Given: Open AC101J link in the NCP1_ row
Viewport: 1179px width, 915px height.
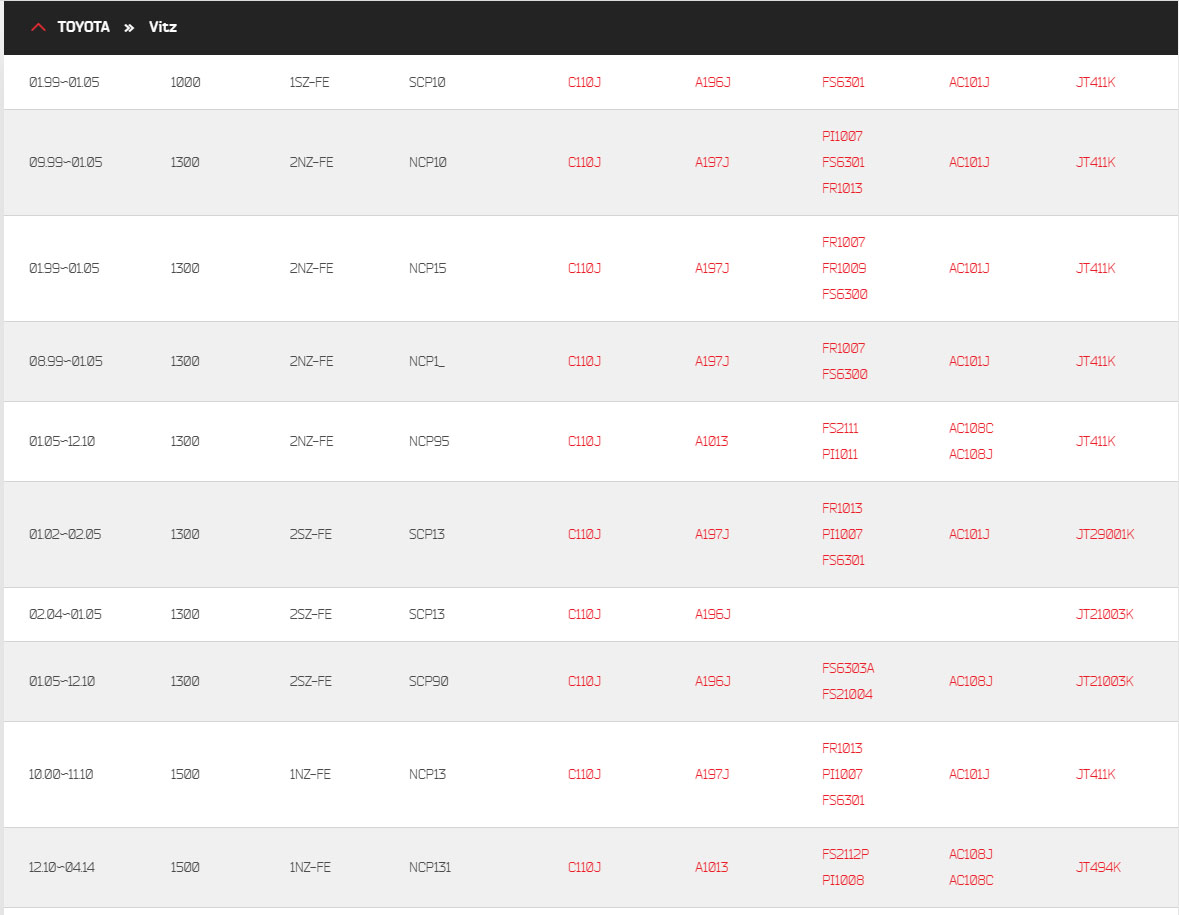Looking at the screenshot, I should pos(968,362).
